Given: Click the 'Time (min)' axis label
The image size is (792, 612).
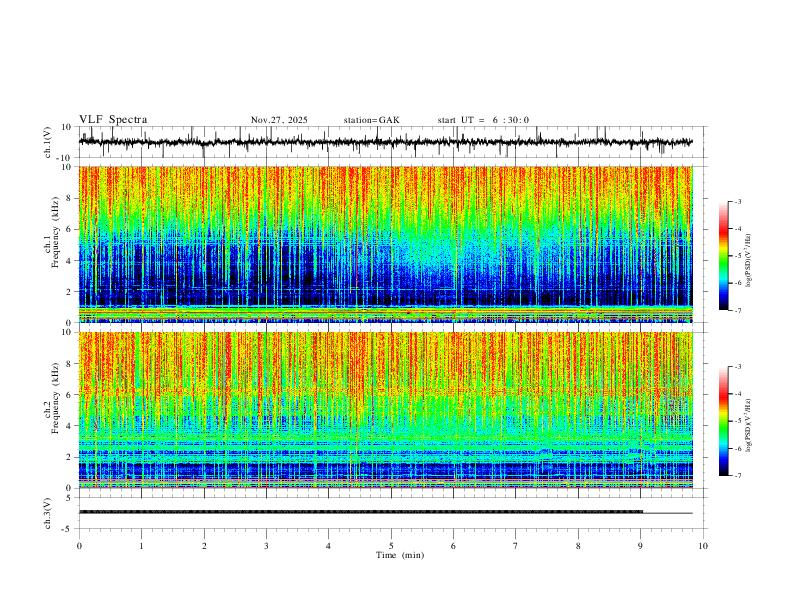Looking at the screenshot, I should (400, 555).
